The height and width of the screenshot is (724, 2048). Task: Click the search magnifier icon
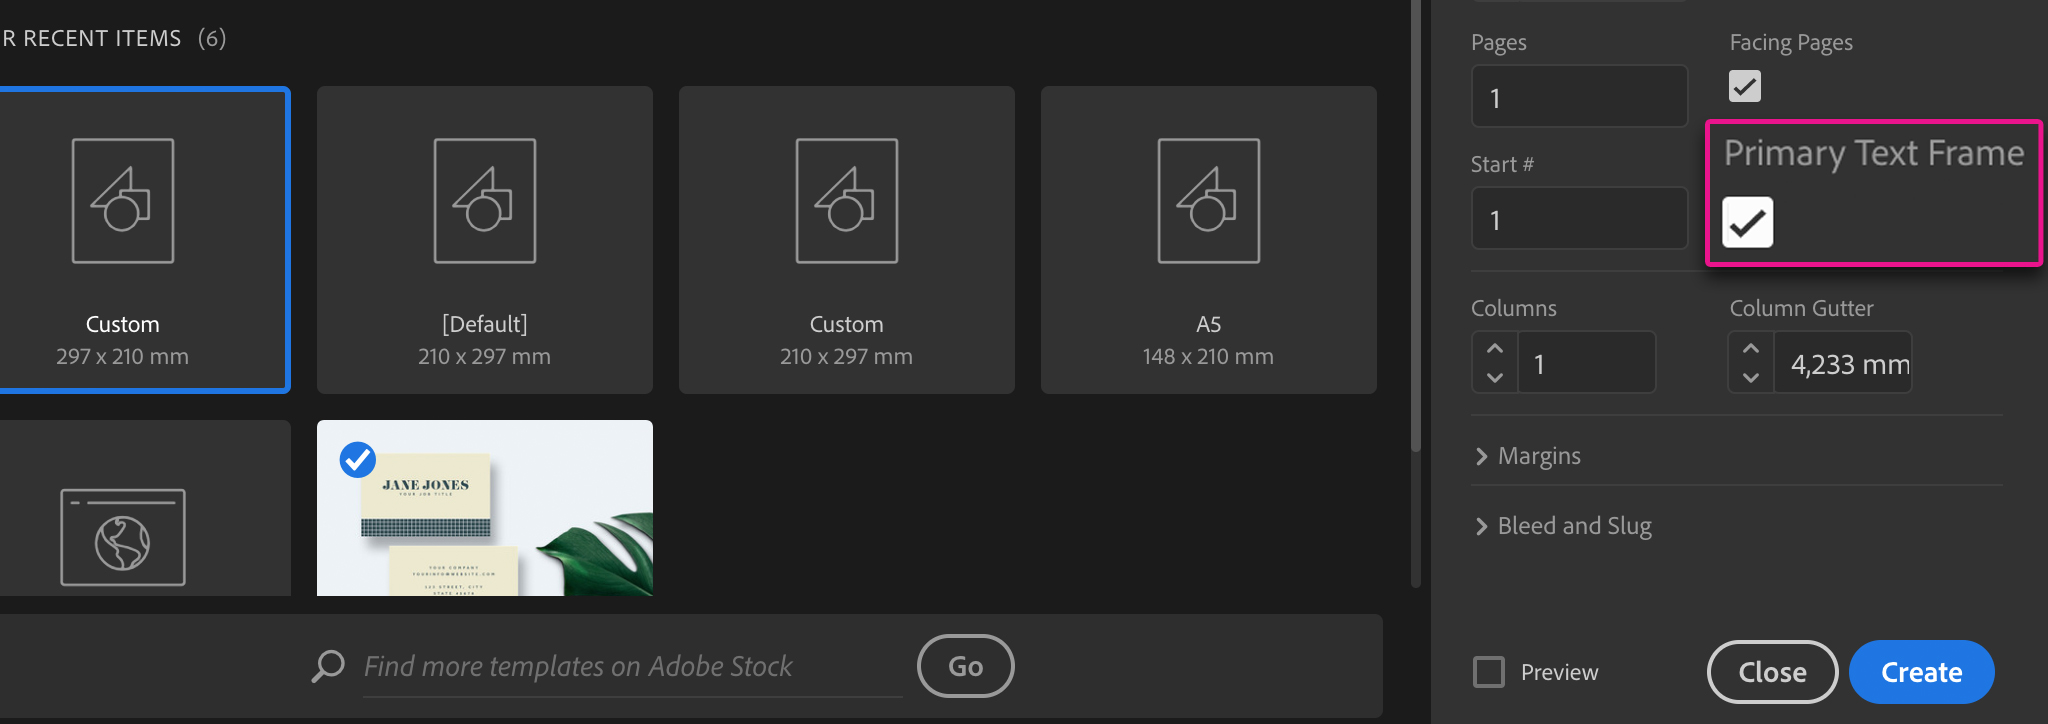[327, 665]
